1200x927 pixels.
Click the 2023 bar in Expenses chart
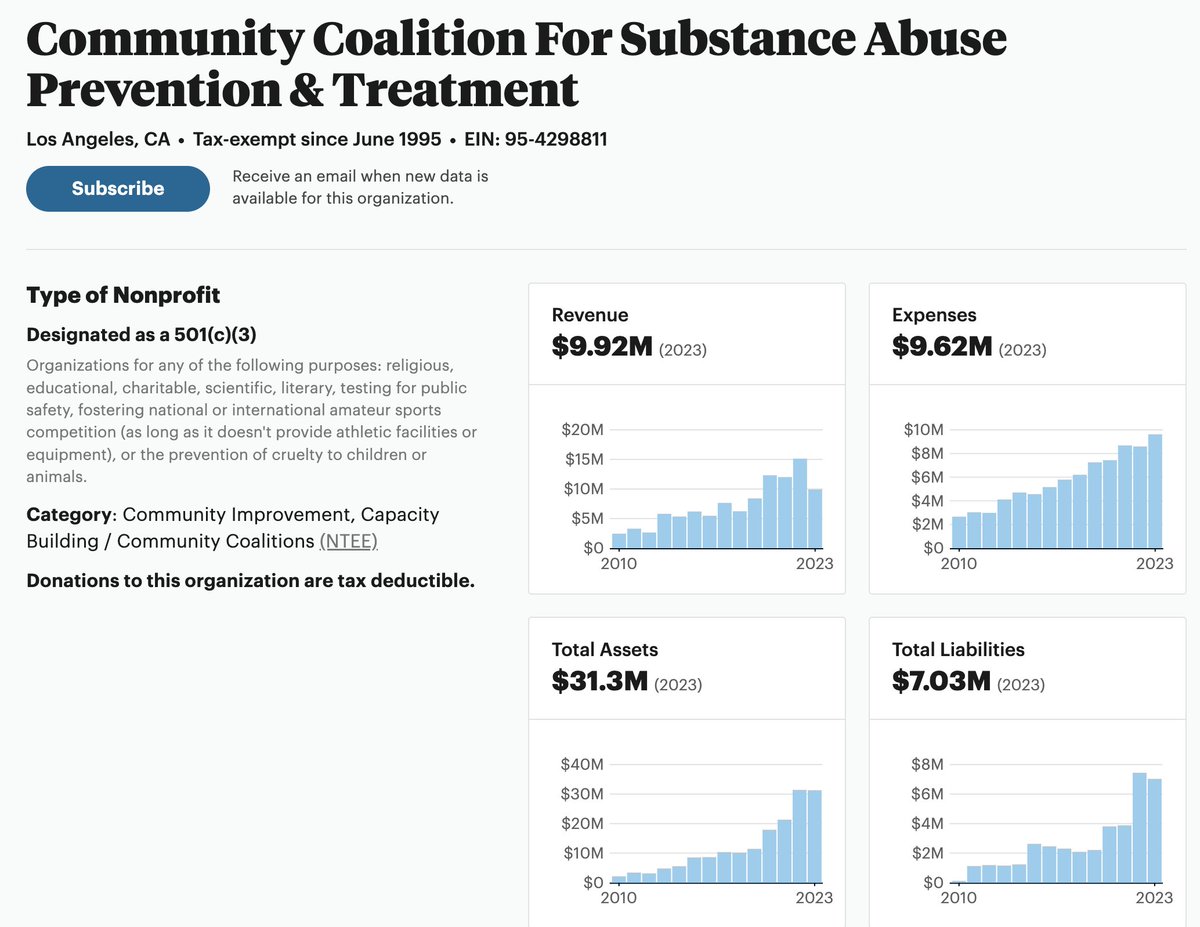(x=1155, y=492)
